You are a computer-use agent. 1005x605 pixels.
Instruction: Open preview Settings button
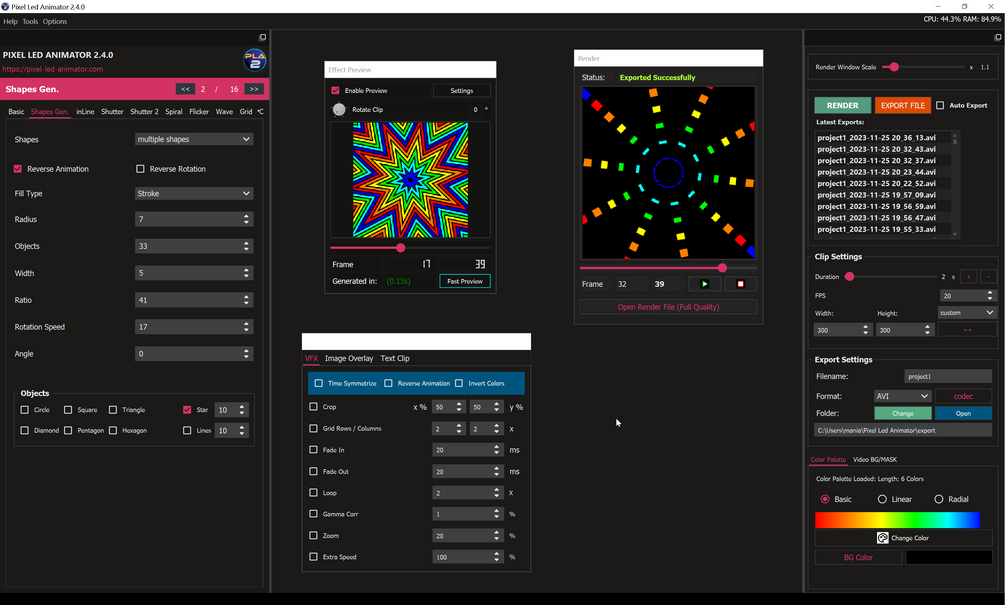click(461, 90)
